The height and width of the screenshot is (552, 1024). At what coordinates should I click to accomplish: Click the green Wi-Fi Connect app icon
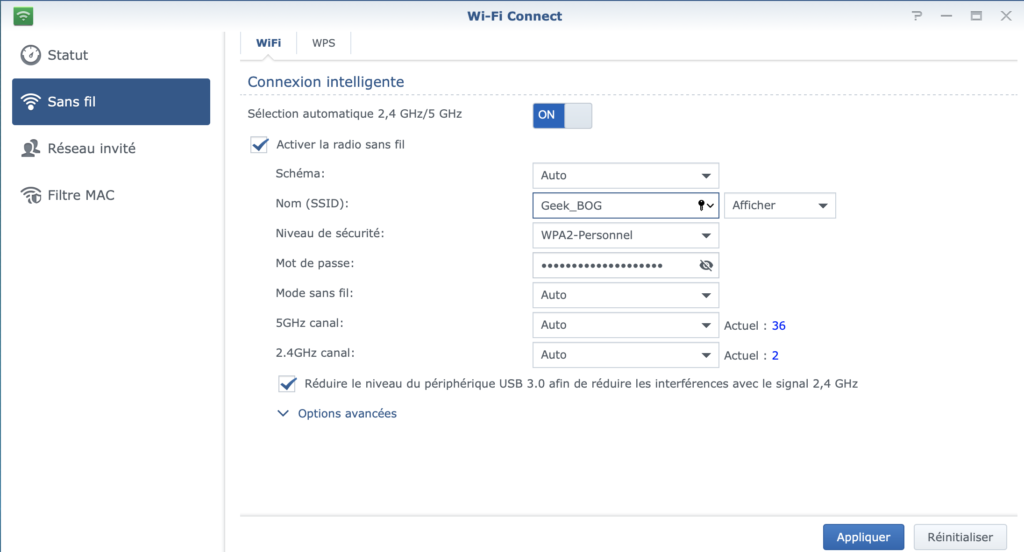point(24,16)
